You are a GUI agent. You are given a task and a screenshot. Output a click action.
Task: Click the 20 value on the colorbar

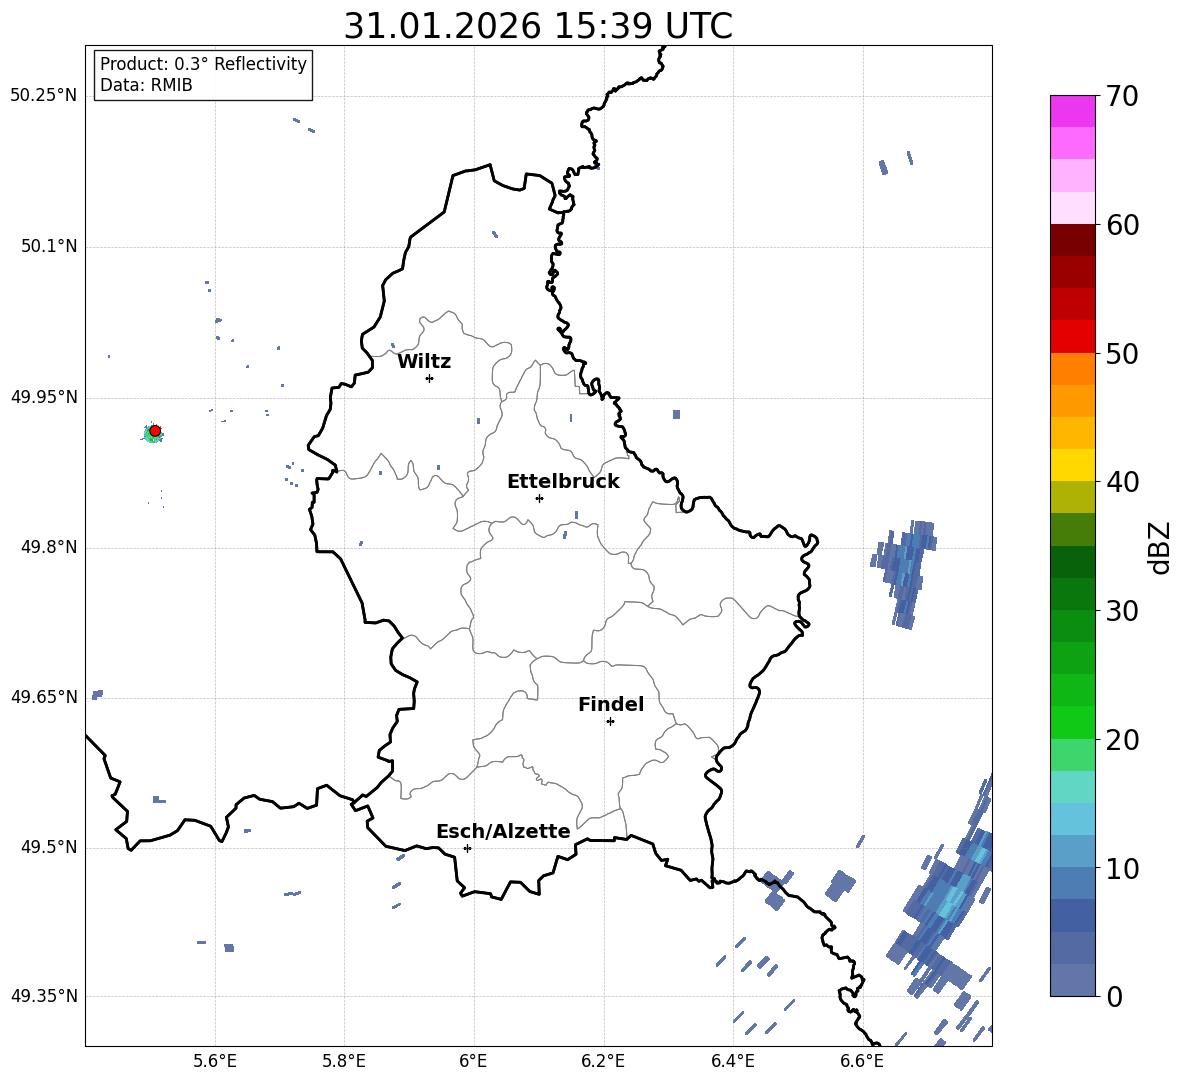pos(1122,739)
